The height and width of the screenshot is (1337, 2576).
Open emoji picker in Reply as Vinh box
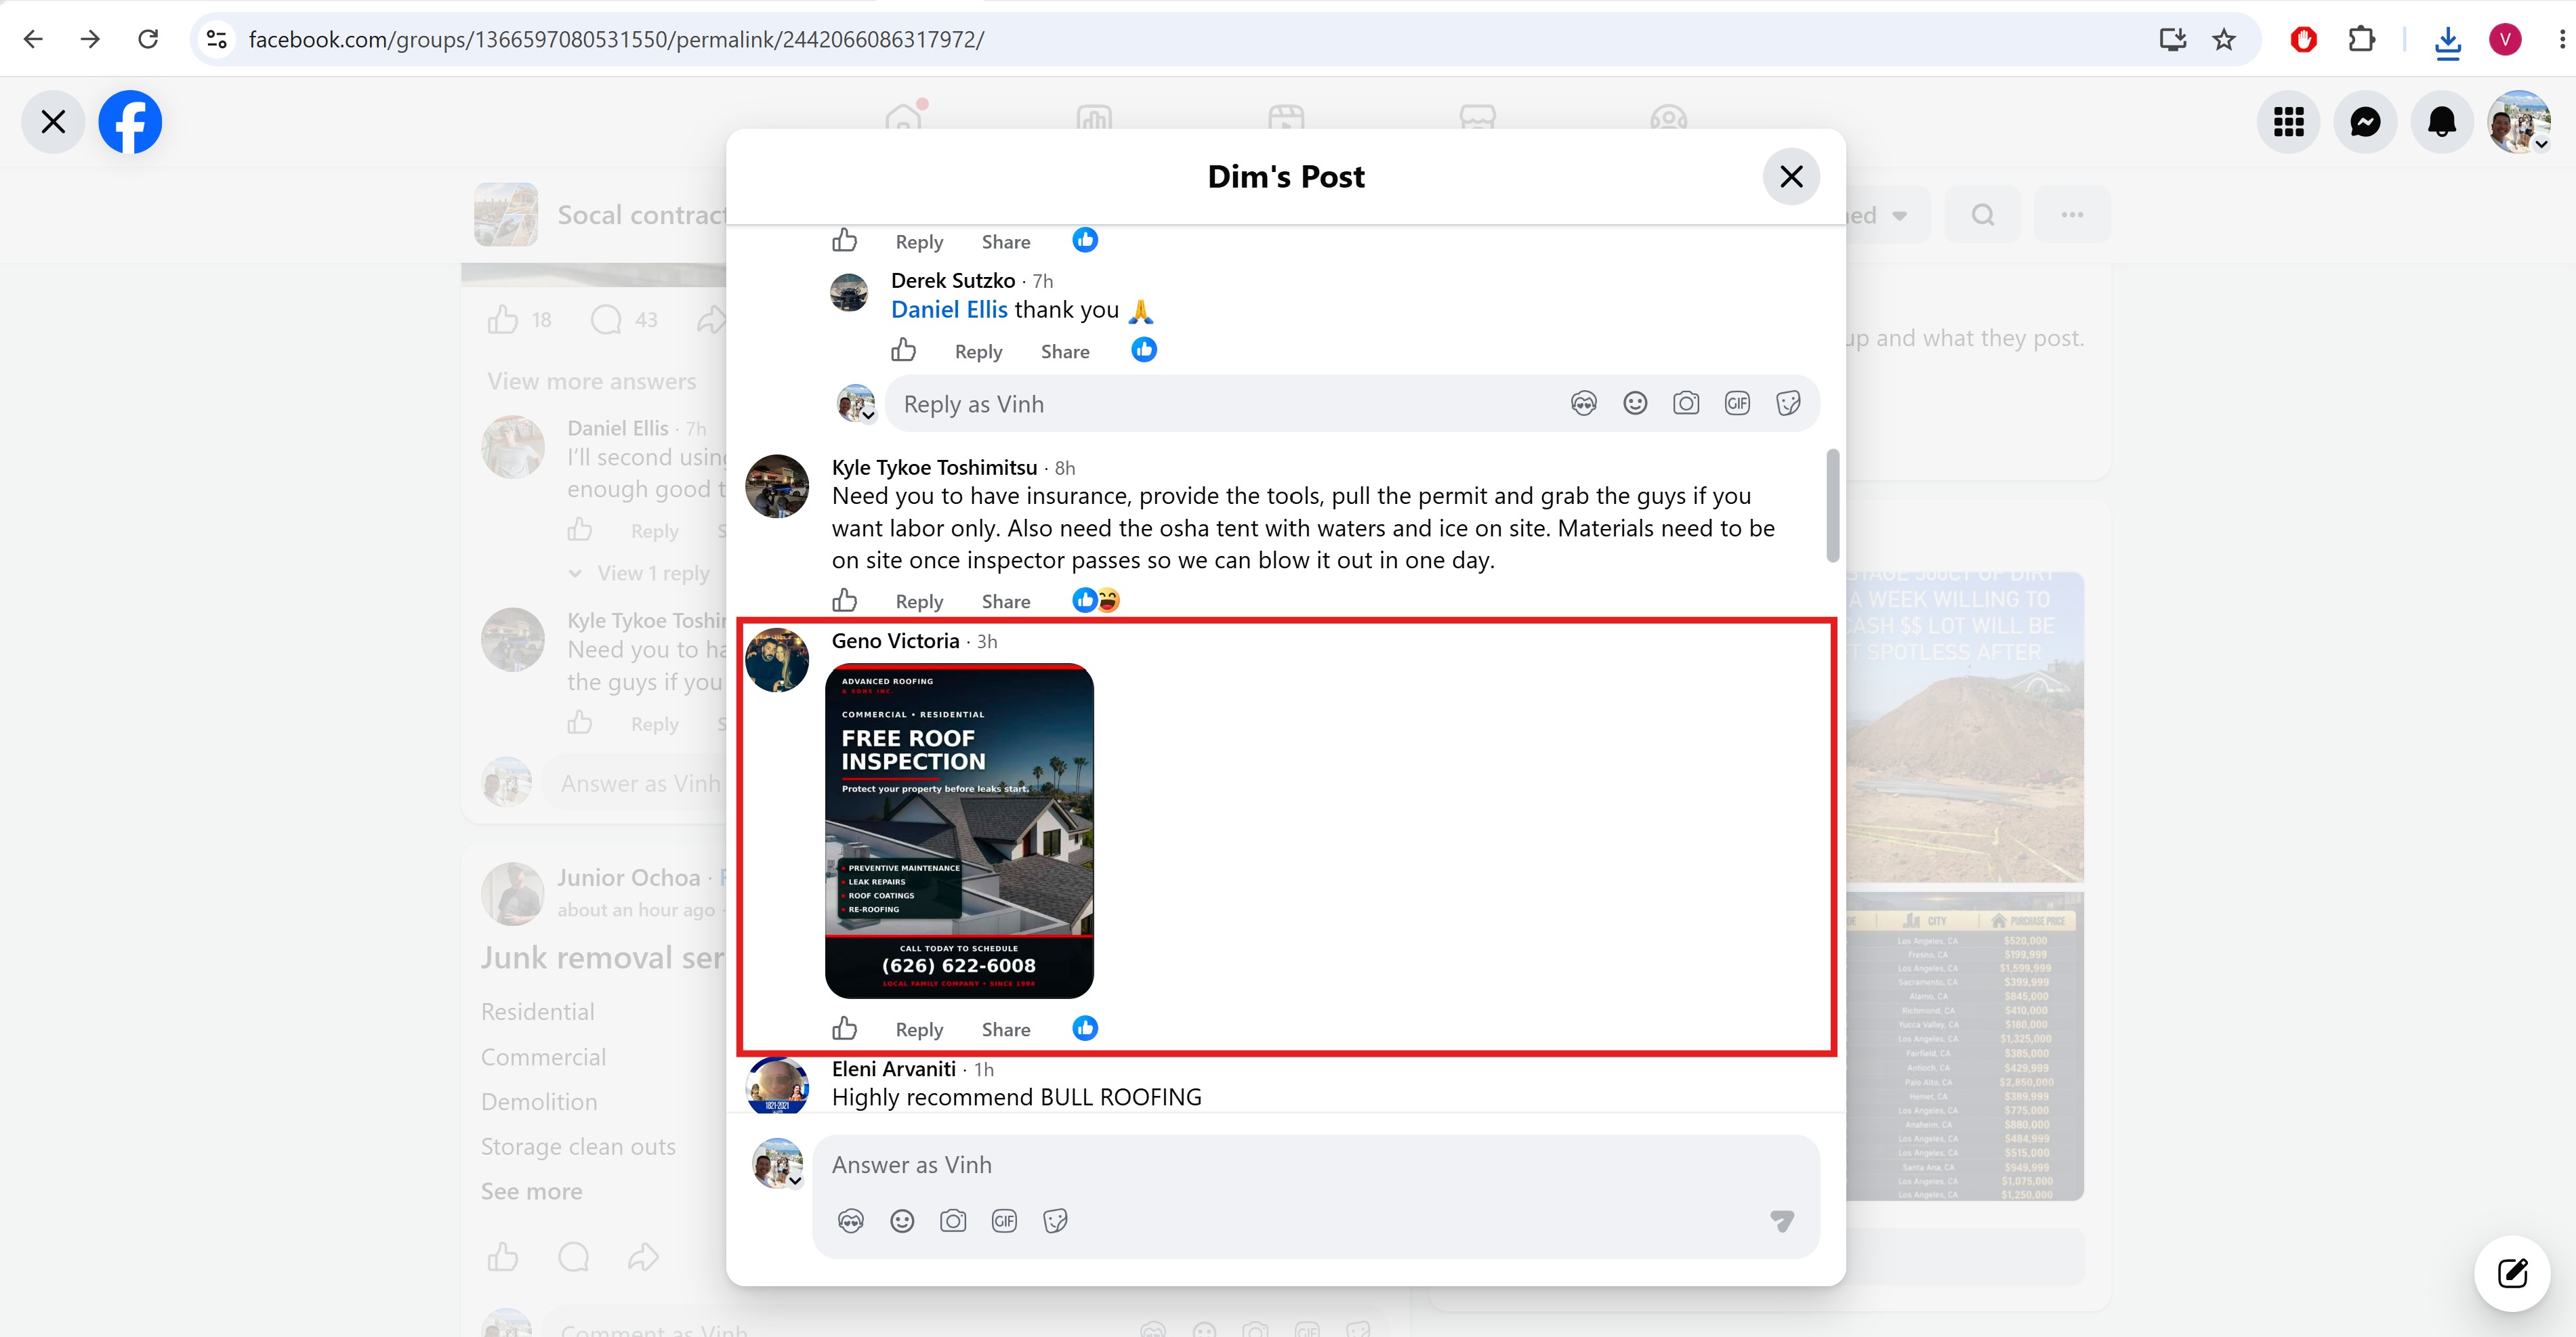[1635, 403]
